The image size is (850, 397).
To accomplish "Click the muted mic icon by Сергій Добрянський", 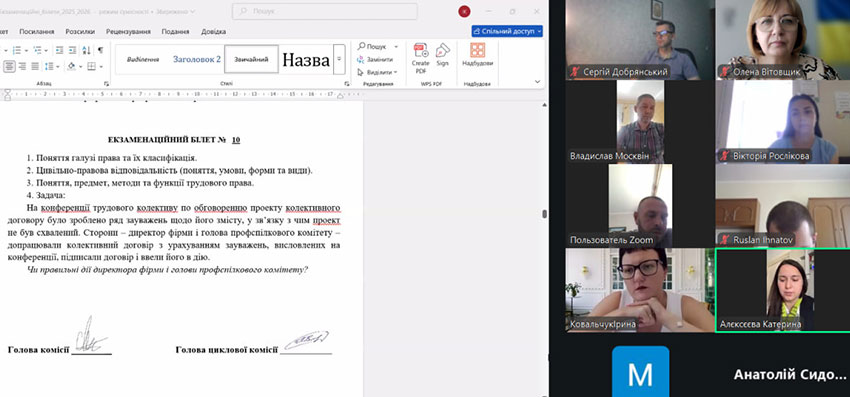I will 575,72.
